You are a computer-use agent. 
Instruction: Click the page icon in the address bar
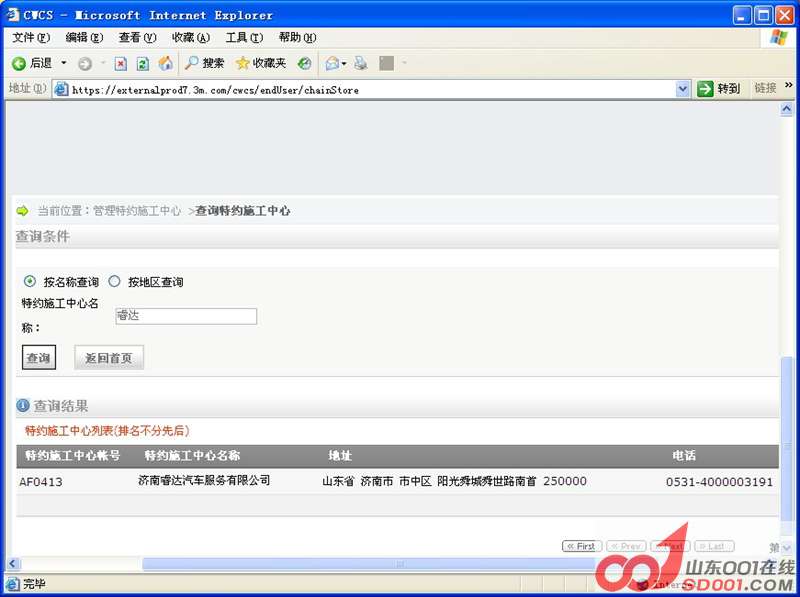pos(61,89)
